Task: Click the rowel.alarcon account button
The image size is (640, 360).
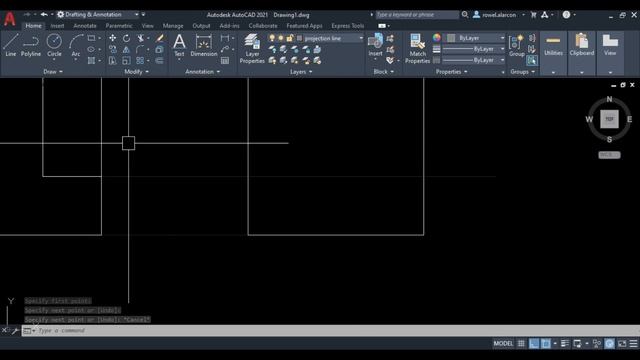Action: (x=499, y=15)
